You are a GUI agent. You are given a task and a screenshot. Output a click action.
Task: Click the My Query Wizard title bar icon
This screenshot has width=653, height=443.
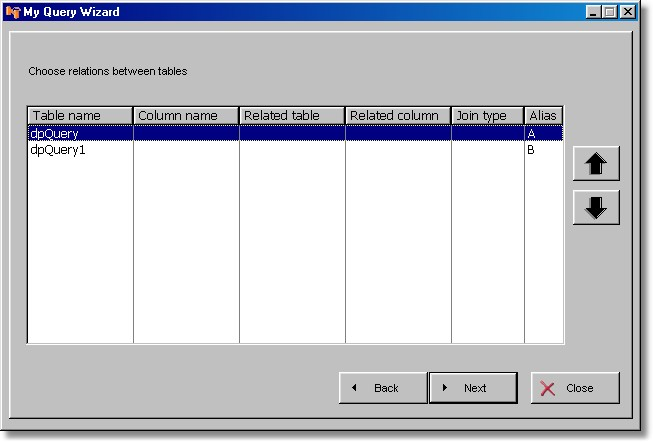tap(13, 12)
